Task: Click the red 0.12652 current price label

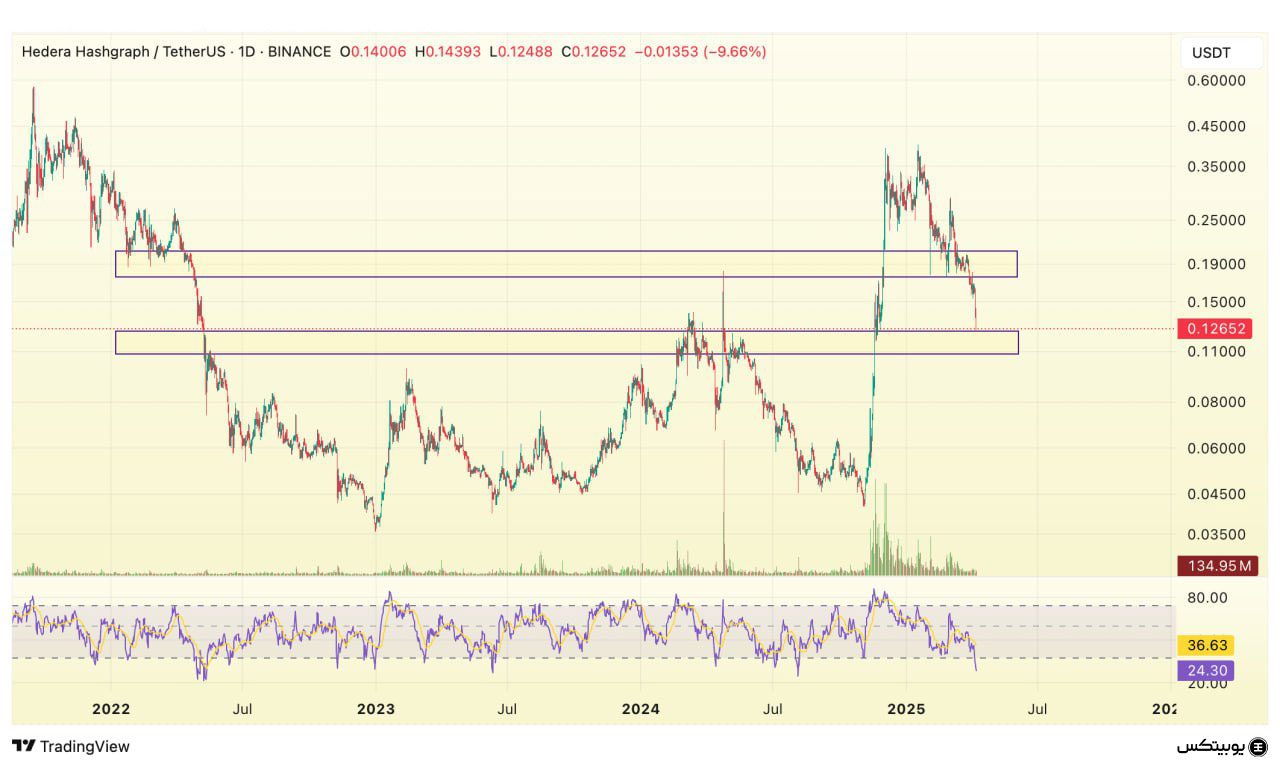Action: click(x=1215, y=329)
